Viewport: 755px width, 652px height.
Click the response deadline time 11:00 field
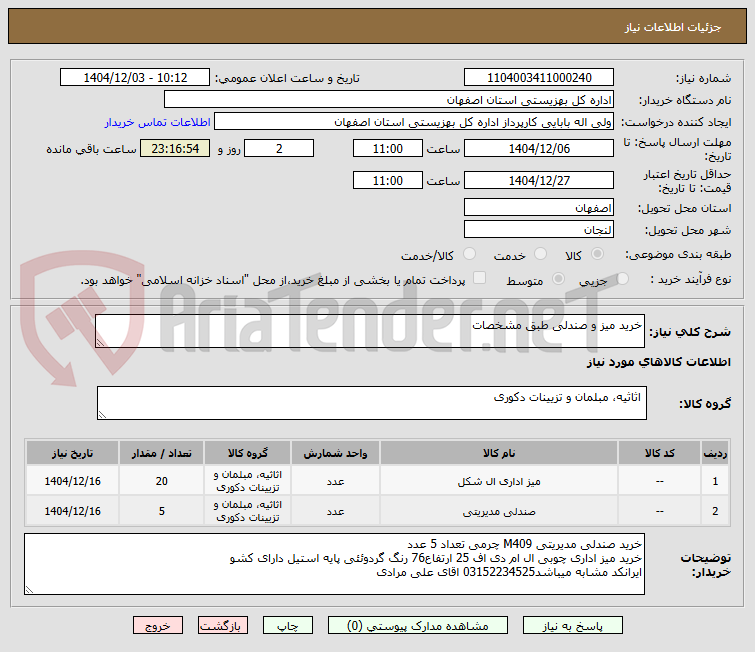[x=388, y=148]
